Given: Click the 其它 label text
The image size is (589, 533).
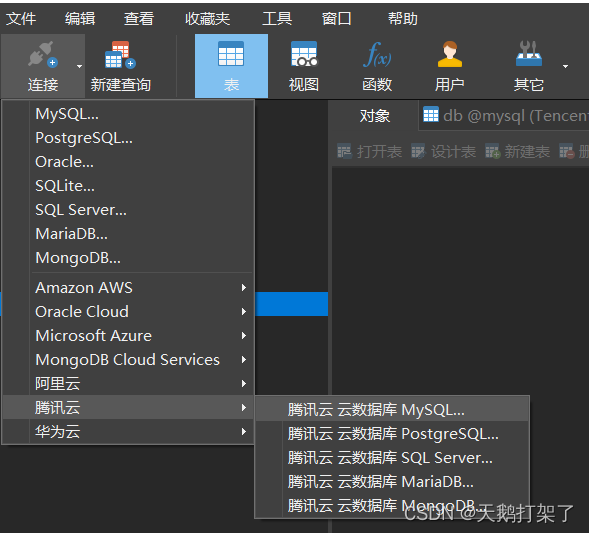Looking at the screenshot, I should click(x=529, y=85).
